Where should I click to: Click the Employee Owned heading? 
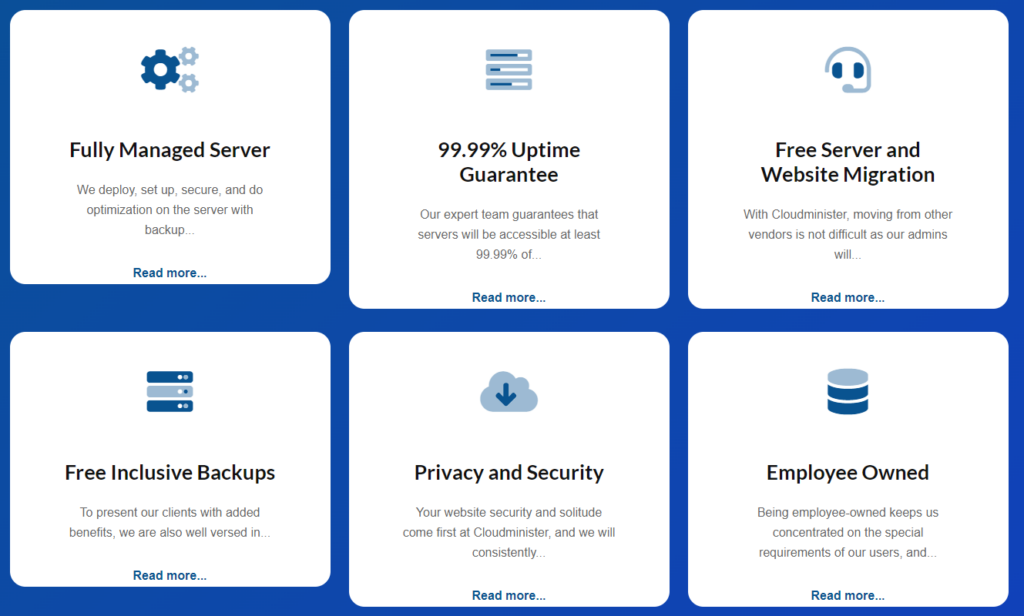tap(848, 472)
